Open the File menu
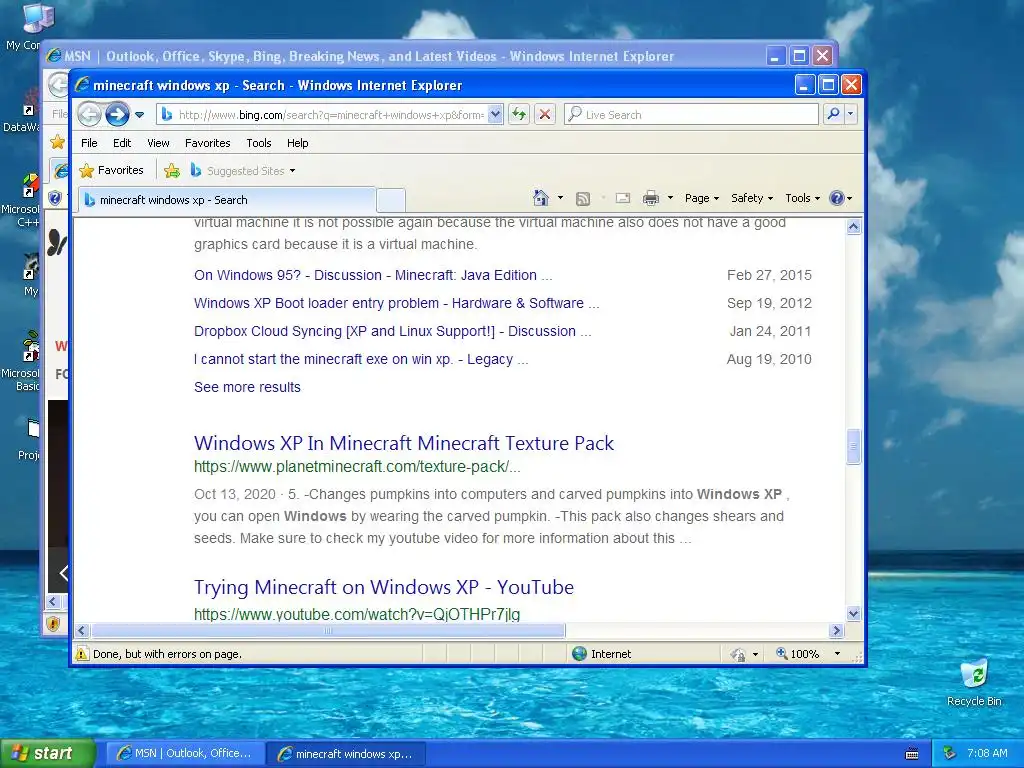 (x=89, y=143)
